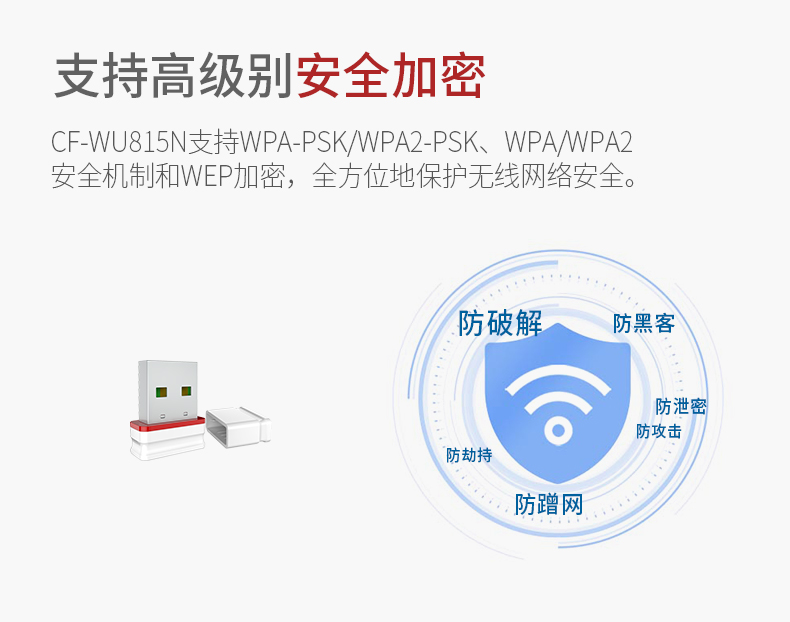Click the WPA-PSK/WPA2-PSK text
790x622 pixels.
[x=358, y=143]
